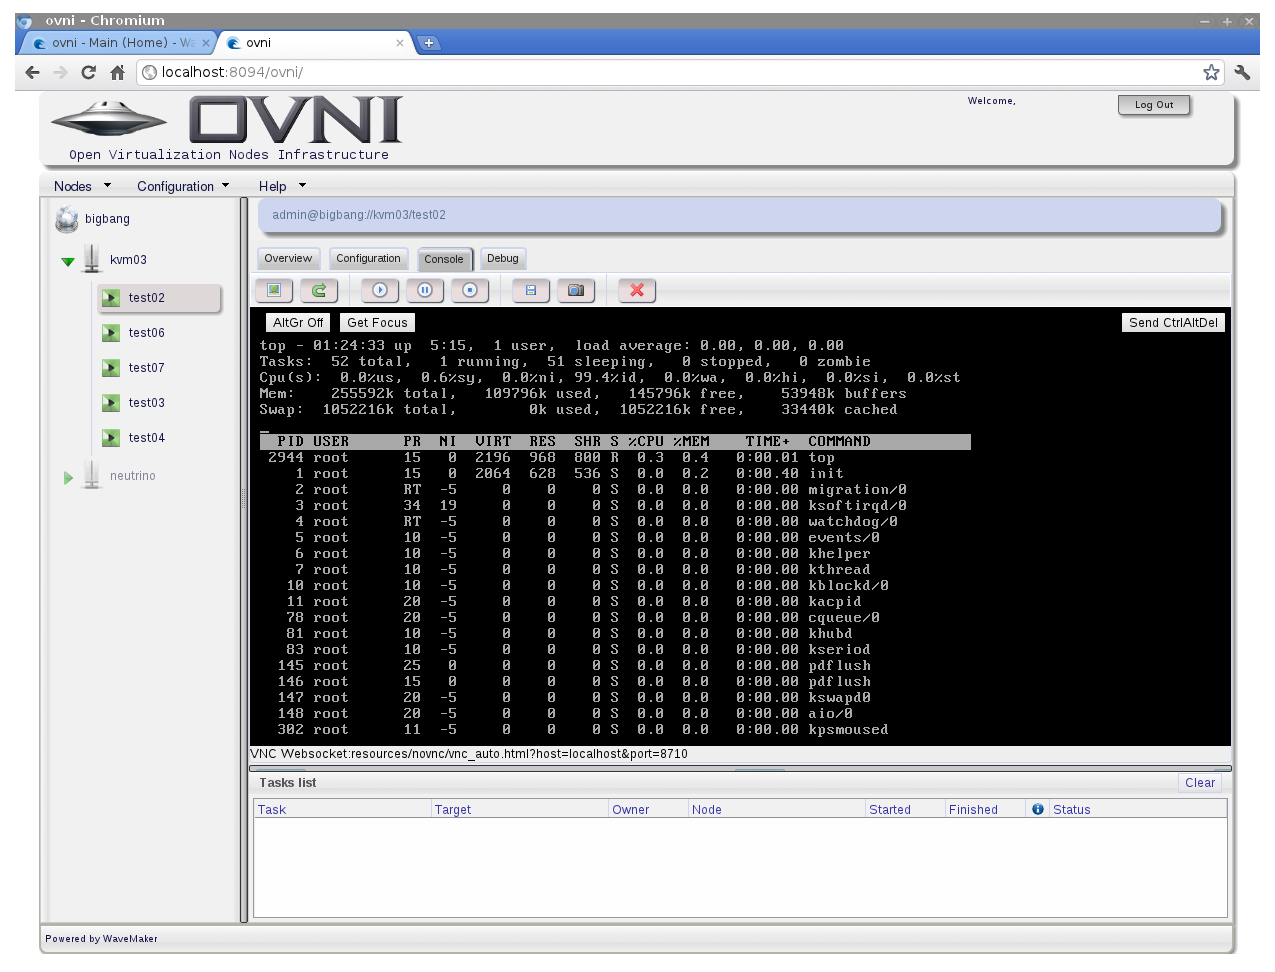Image resolution: width=1275 pixels, height=972 pixels.
Task: Pause the test02 virtual machine
Action: (x=424, y=290)
